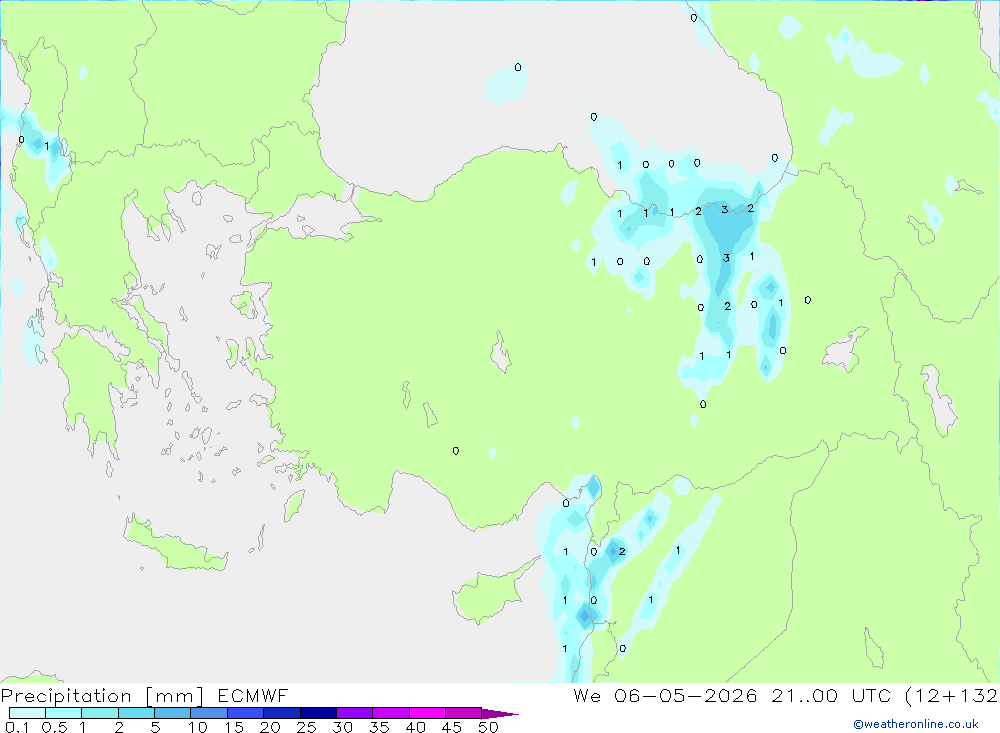Click the "(12+132" forecast offset text
Image resolution: width=1000 pixels, height=733 pixels.
pos(952,696)
